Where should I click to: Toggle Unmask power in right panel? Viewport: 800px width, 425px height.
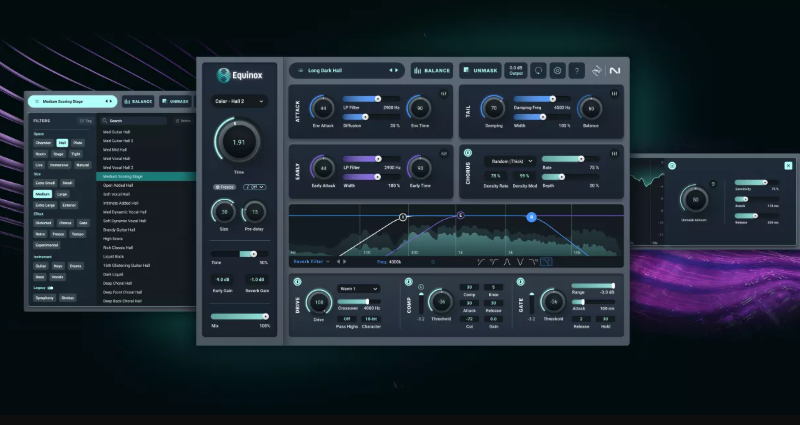(x=672, y=165)
